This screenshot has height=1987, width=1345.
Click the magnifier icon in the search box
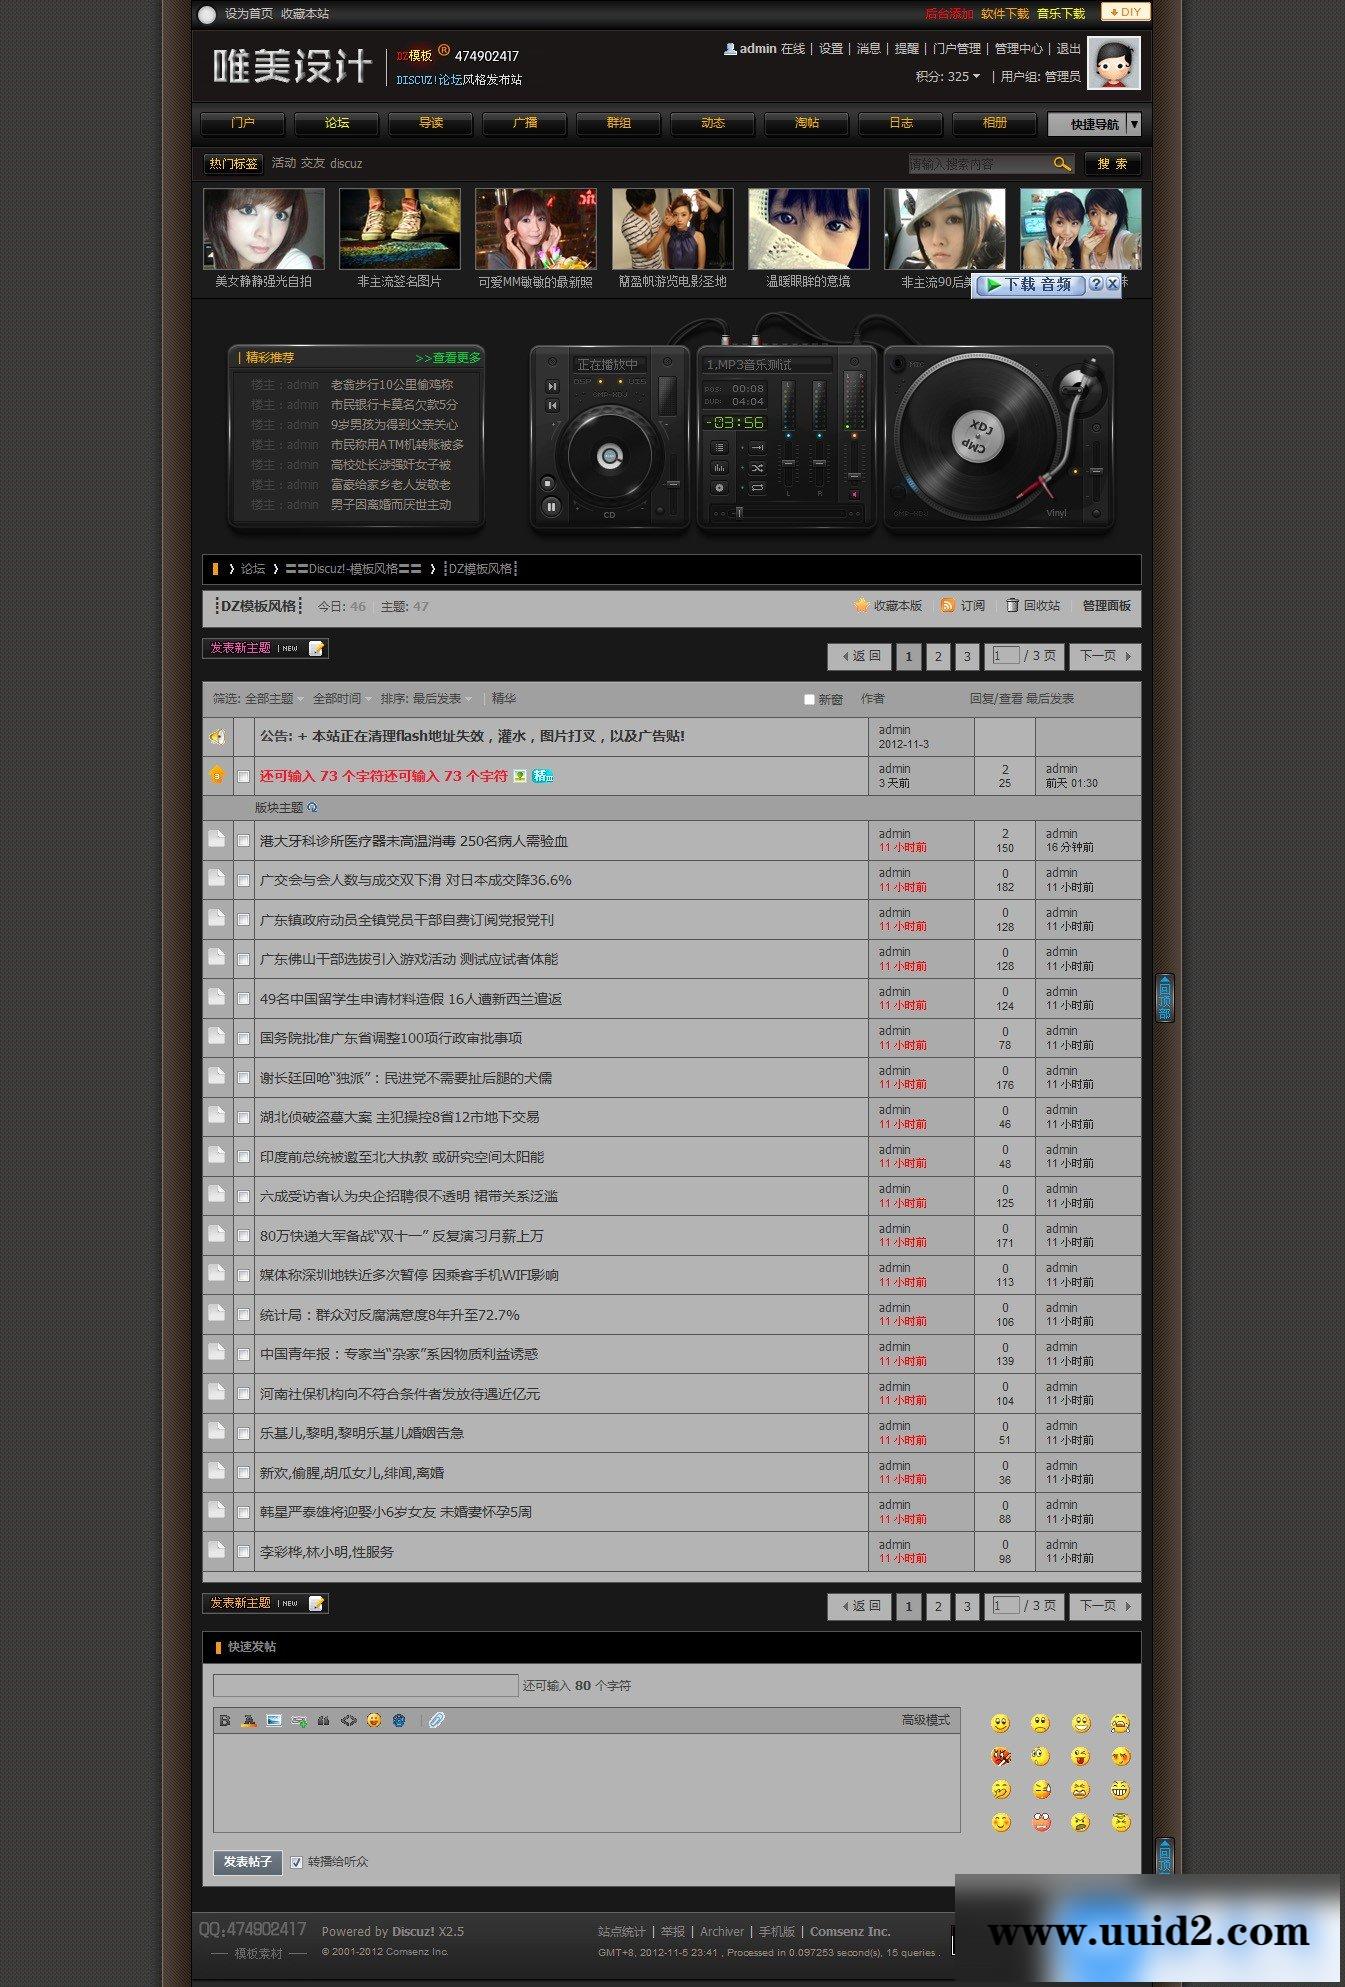1061,164
